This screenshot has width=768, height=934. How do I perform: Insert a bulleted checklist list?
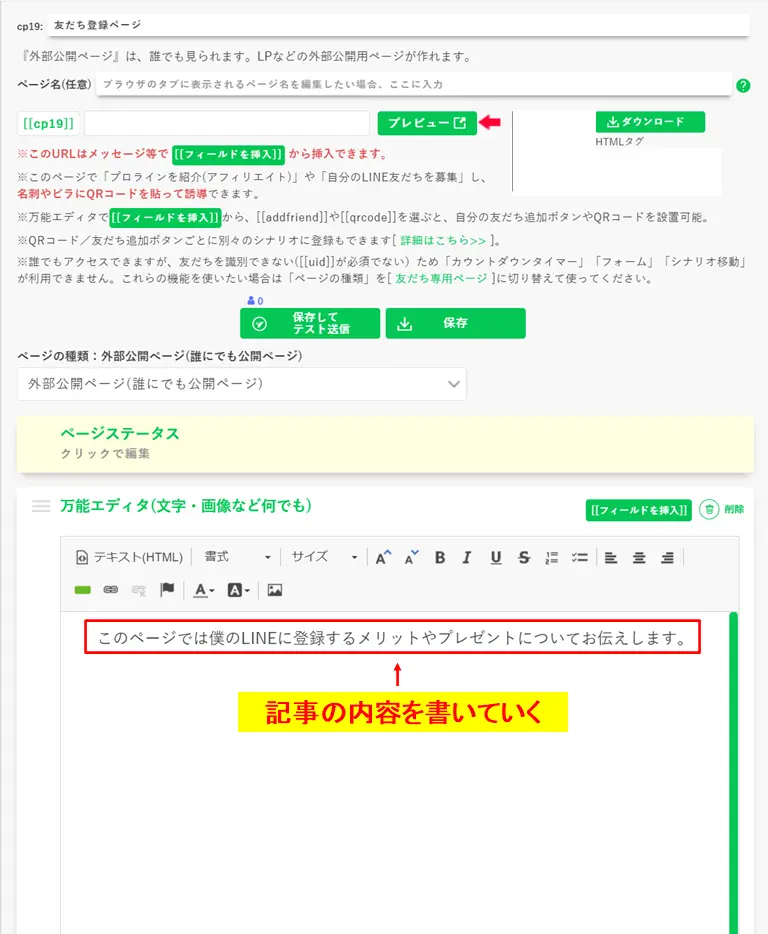pos(580,558)
